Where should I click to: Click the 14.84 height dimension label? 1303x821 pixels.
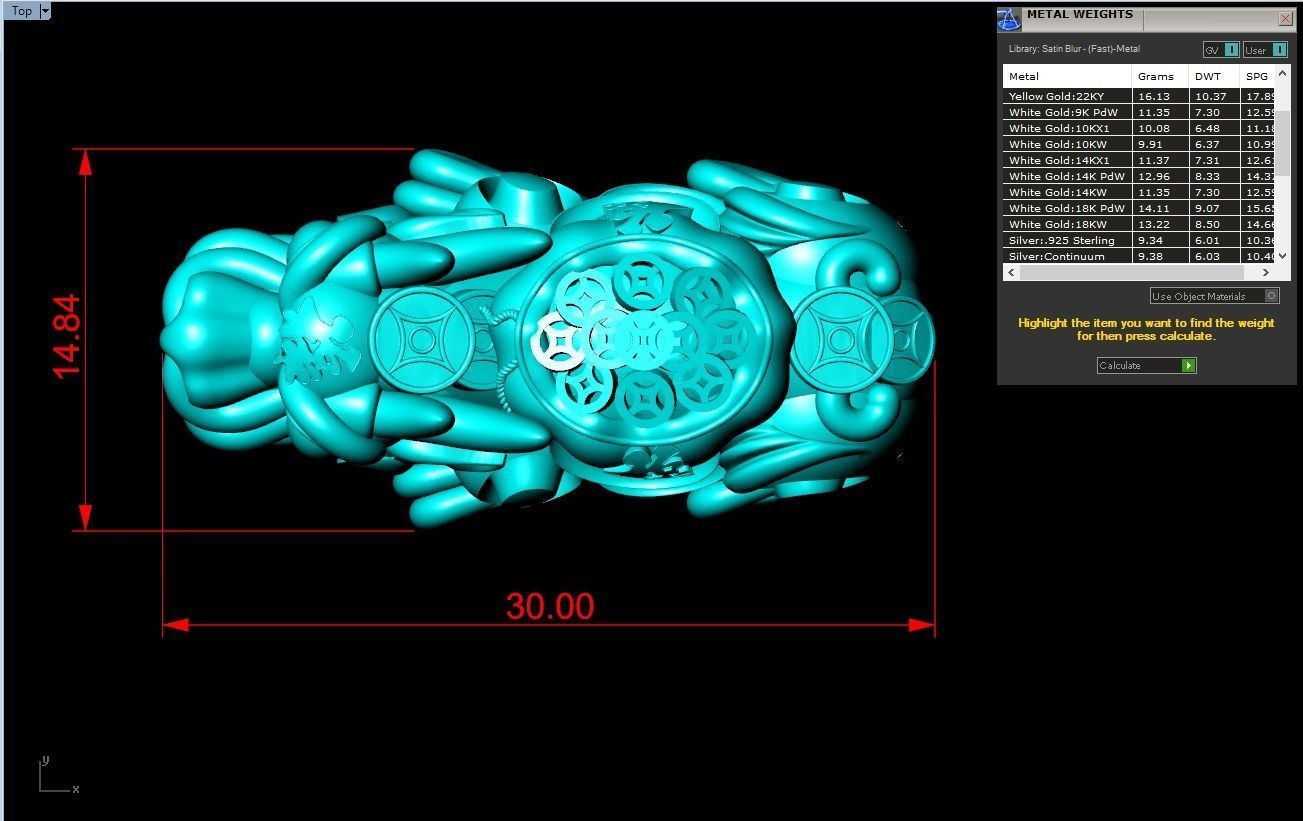click(x=67, y=337)
